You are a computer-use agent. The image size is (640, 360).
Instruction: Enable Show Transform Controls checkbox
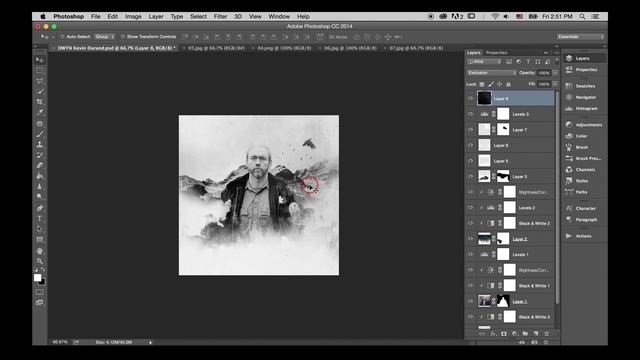(123, 37)
